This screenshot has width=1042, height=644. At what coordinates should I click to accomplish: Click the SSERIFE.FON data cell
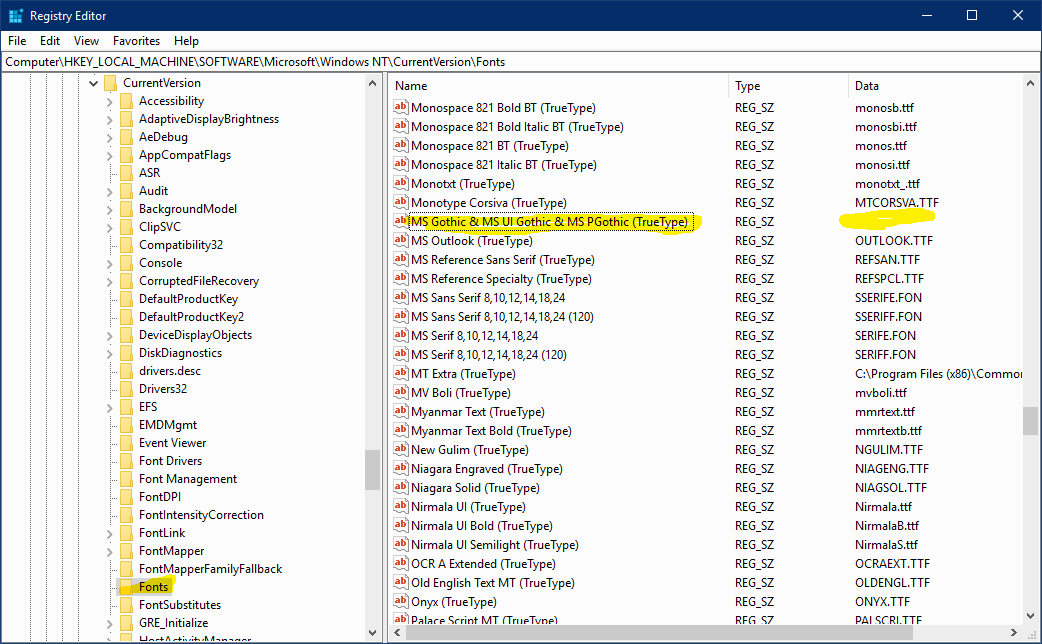pyautogui.click(x=888, y=298)
